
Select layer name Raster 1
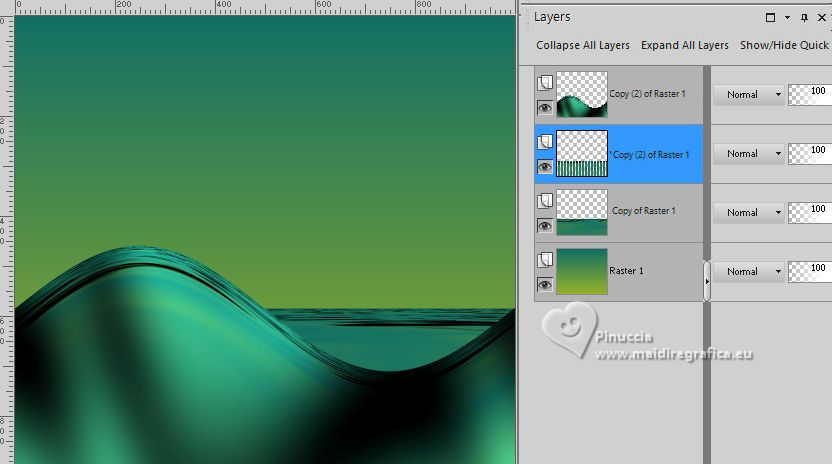tap(626, 271)
